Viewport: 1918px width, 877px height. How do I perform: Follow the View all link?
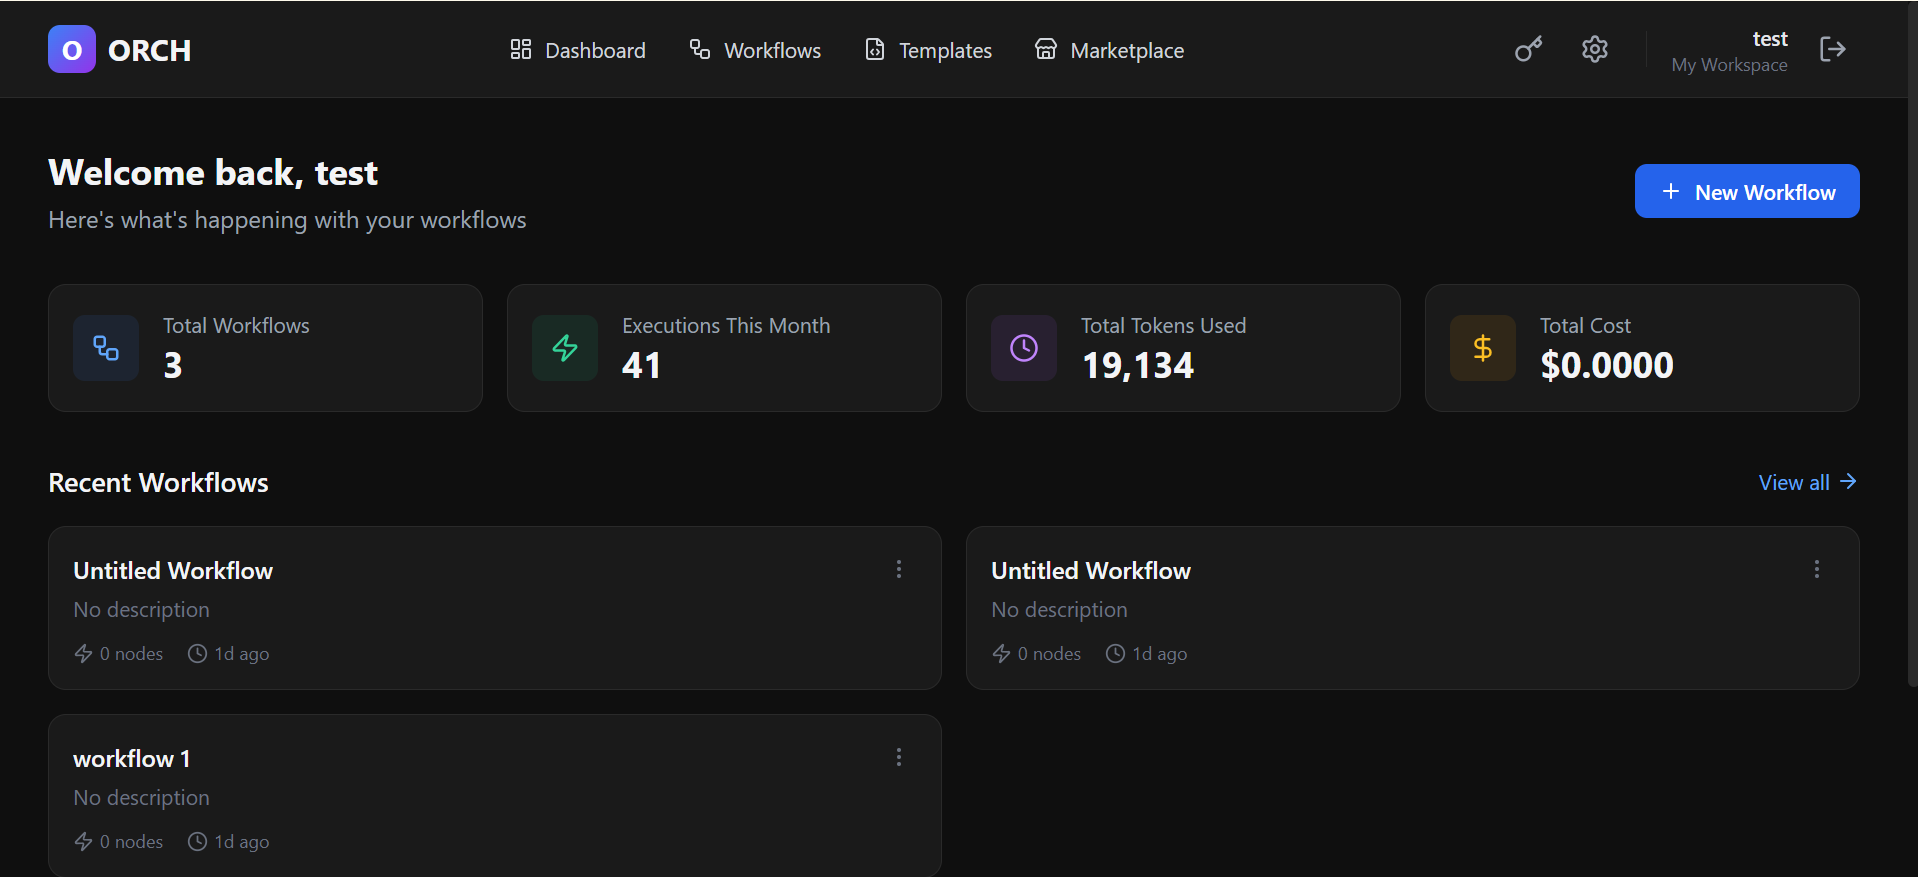point(1808,482)
